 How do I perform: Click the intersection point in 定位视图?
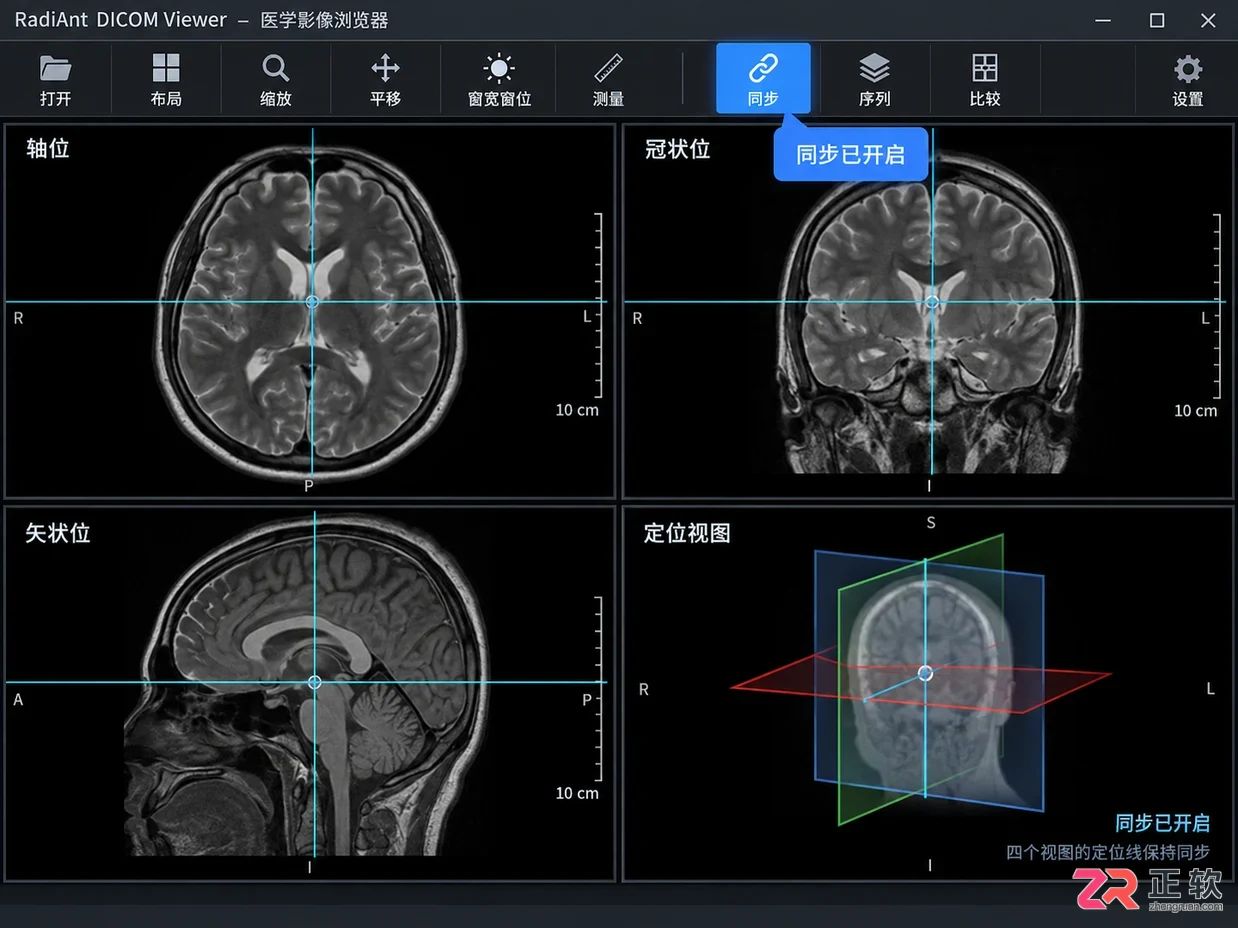(925, 673)
